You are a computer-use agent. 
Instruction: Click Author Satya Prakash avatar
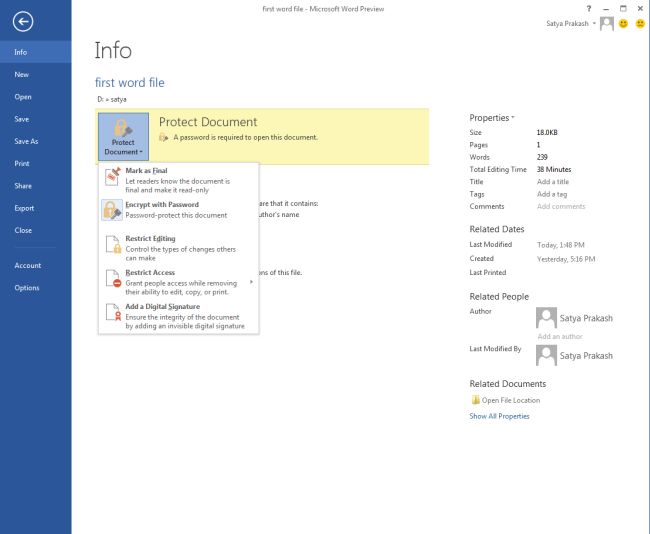click(x=546, y=318)
